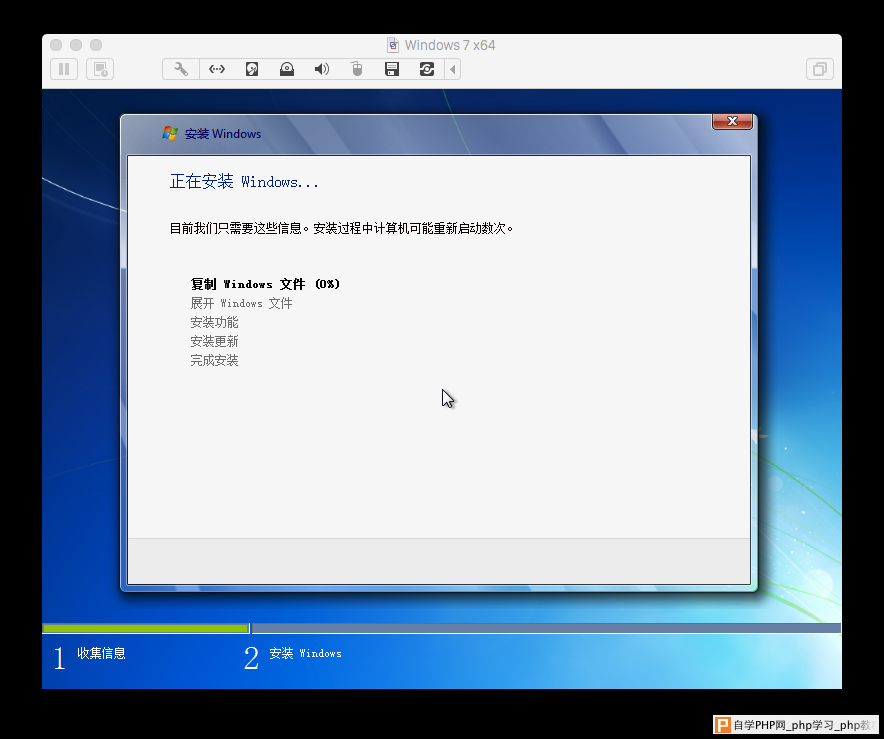Click the USB mouse device icon
This screenshot has width=884, height=739.
[357, 69]
